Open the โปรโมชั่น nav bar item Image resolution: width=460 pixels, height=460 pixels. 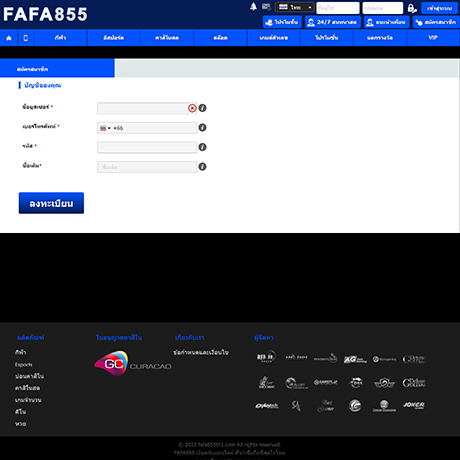pos(327,38)
